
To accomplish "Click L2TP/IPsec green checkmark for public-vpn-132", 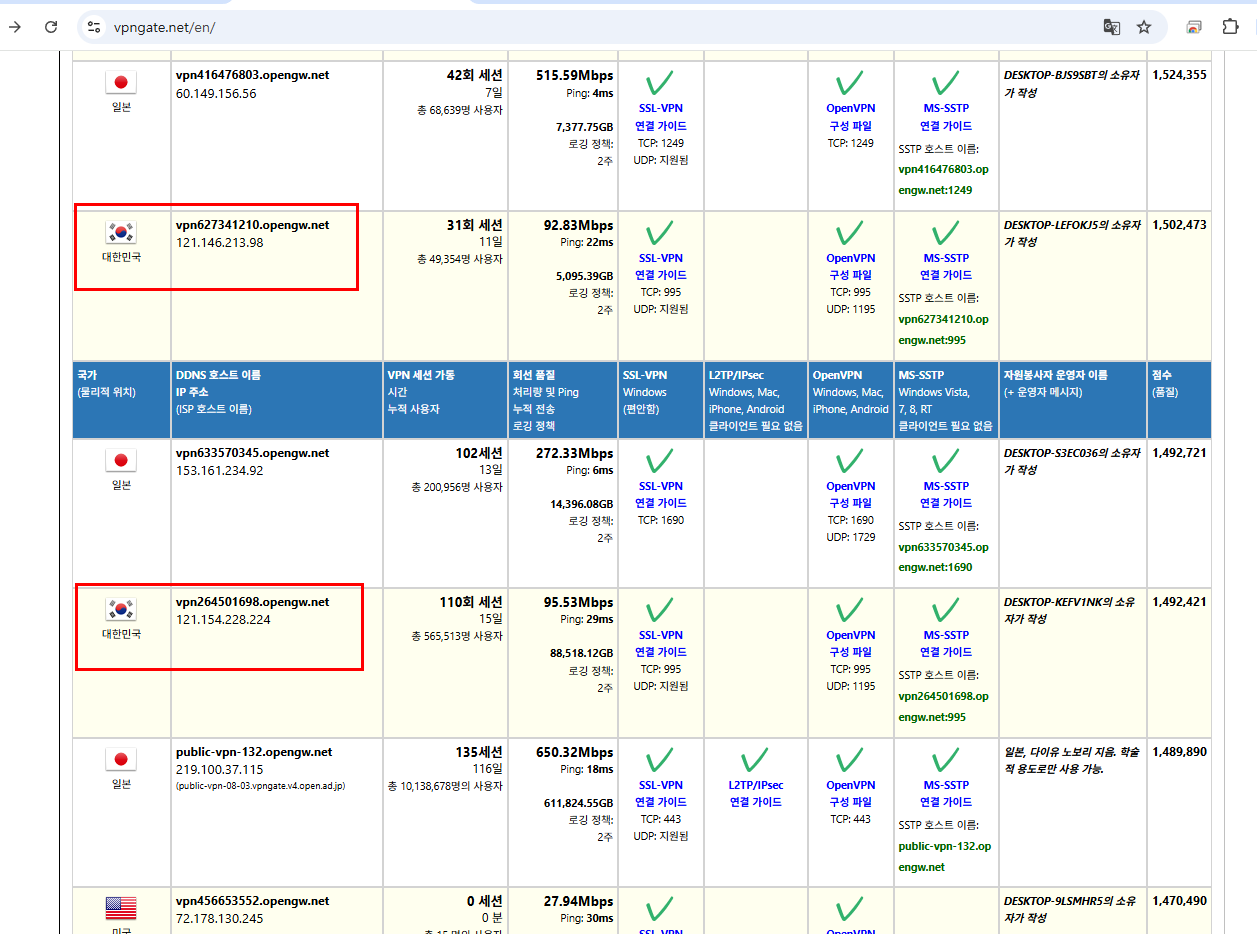I will click(756, 760).
